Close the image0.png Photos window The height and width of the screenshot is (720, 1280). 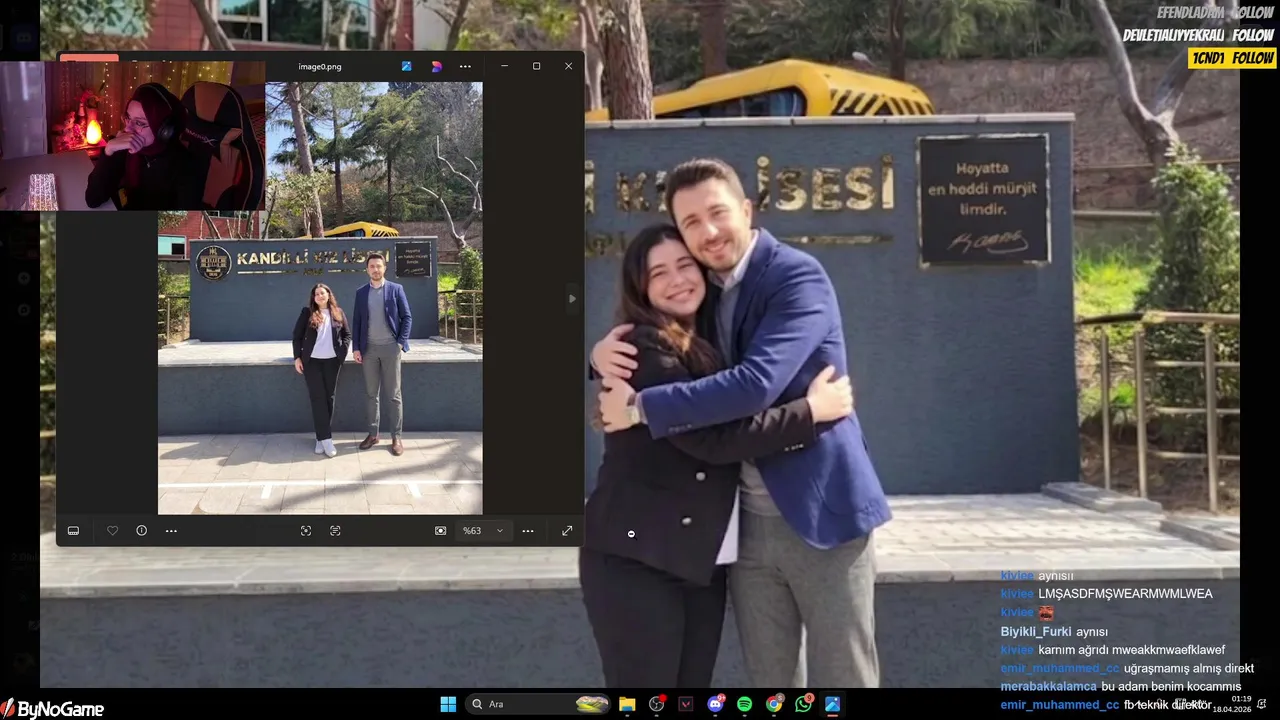tap(568, 66)
